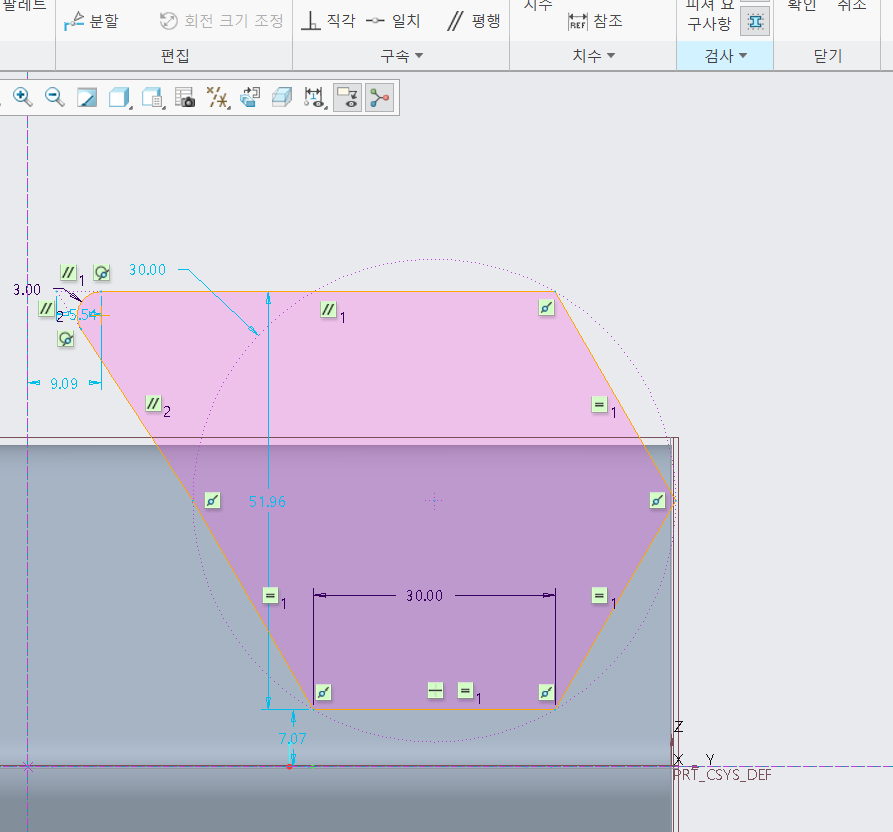Viewport: 893px width, 832px height.
Task: Open the saved orientations dropdown
Action: tap(153, 97)
